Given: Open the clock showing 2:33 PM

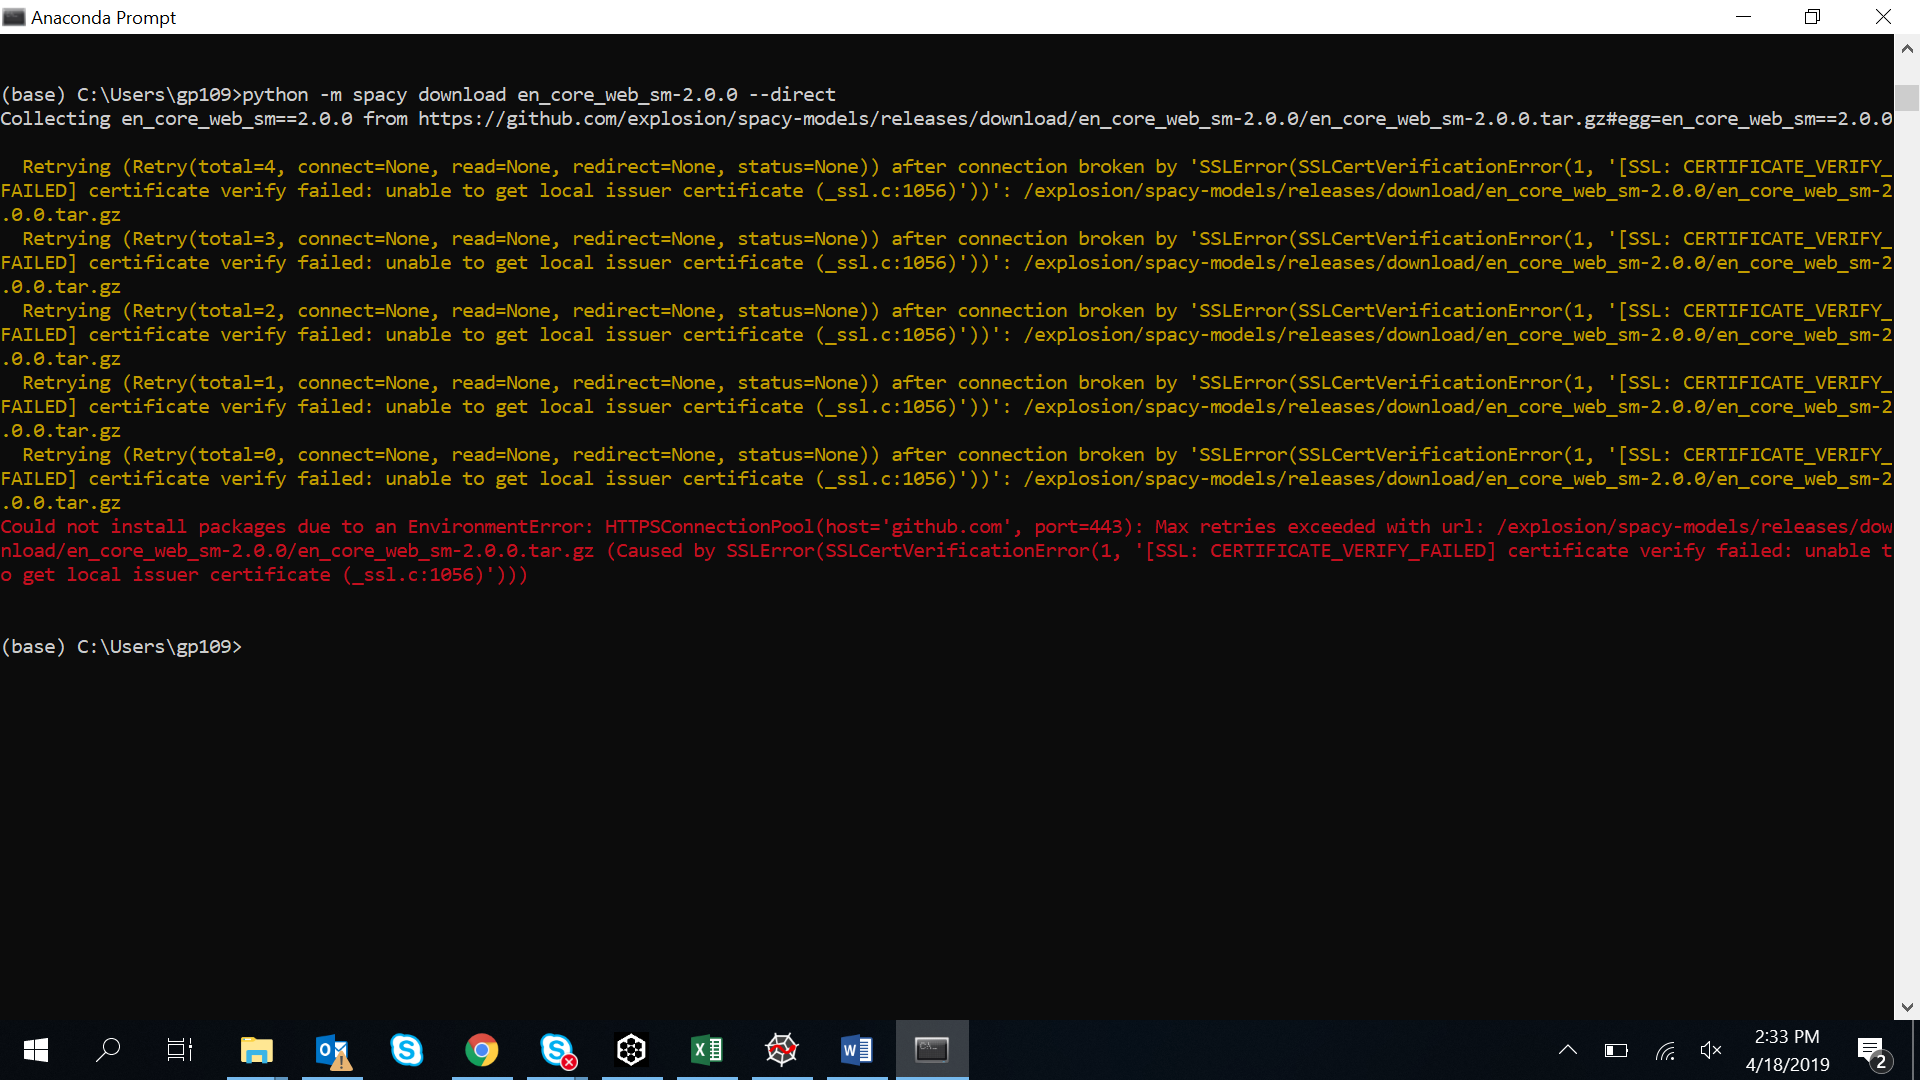Looking at the screenshot, I should 1787,1050.
